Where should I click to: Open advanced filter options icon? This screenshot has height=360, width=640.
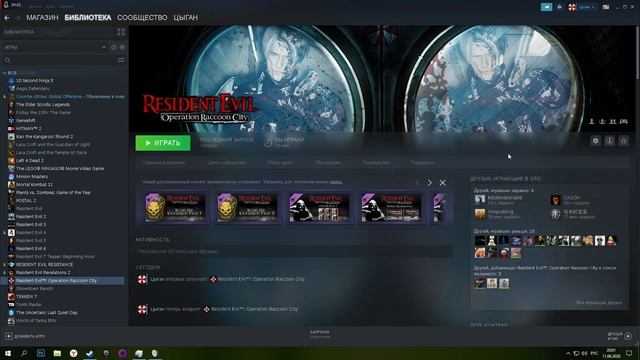click(x=121, y=60)
